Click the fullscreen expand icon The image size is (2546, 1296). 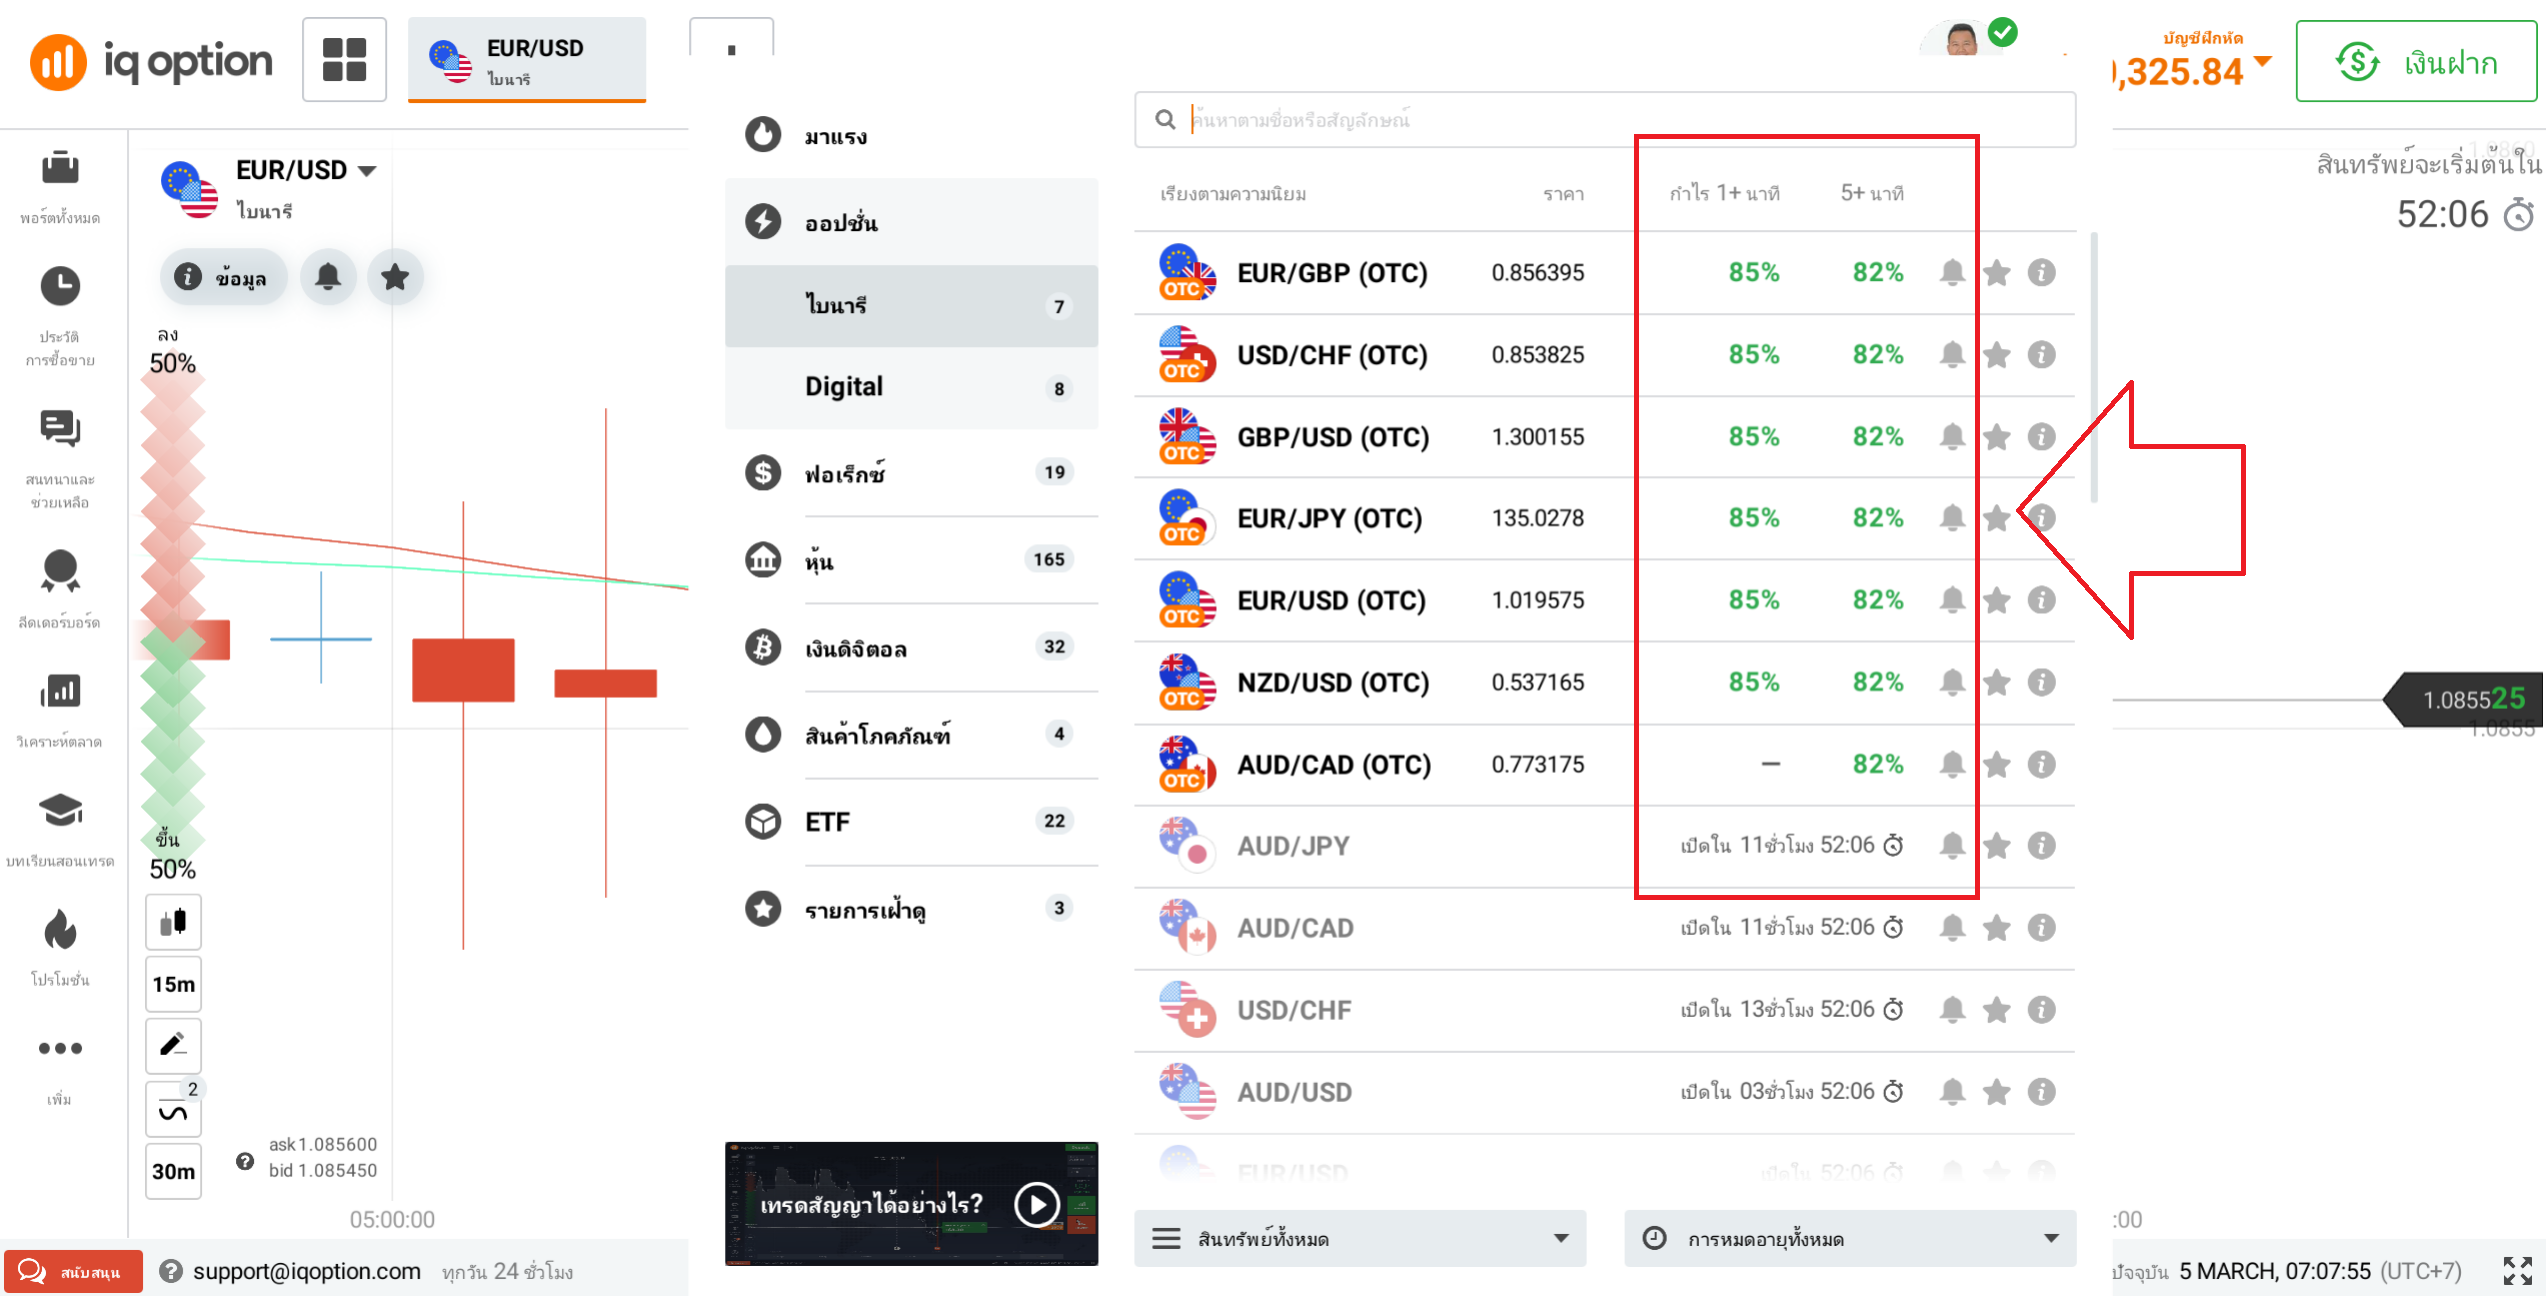click(x=2517, y=1271)
